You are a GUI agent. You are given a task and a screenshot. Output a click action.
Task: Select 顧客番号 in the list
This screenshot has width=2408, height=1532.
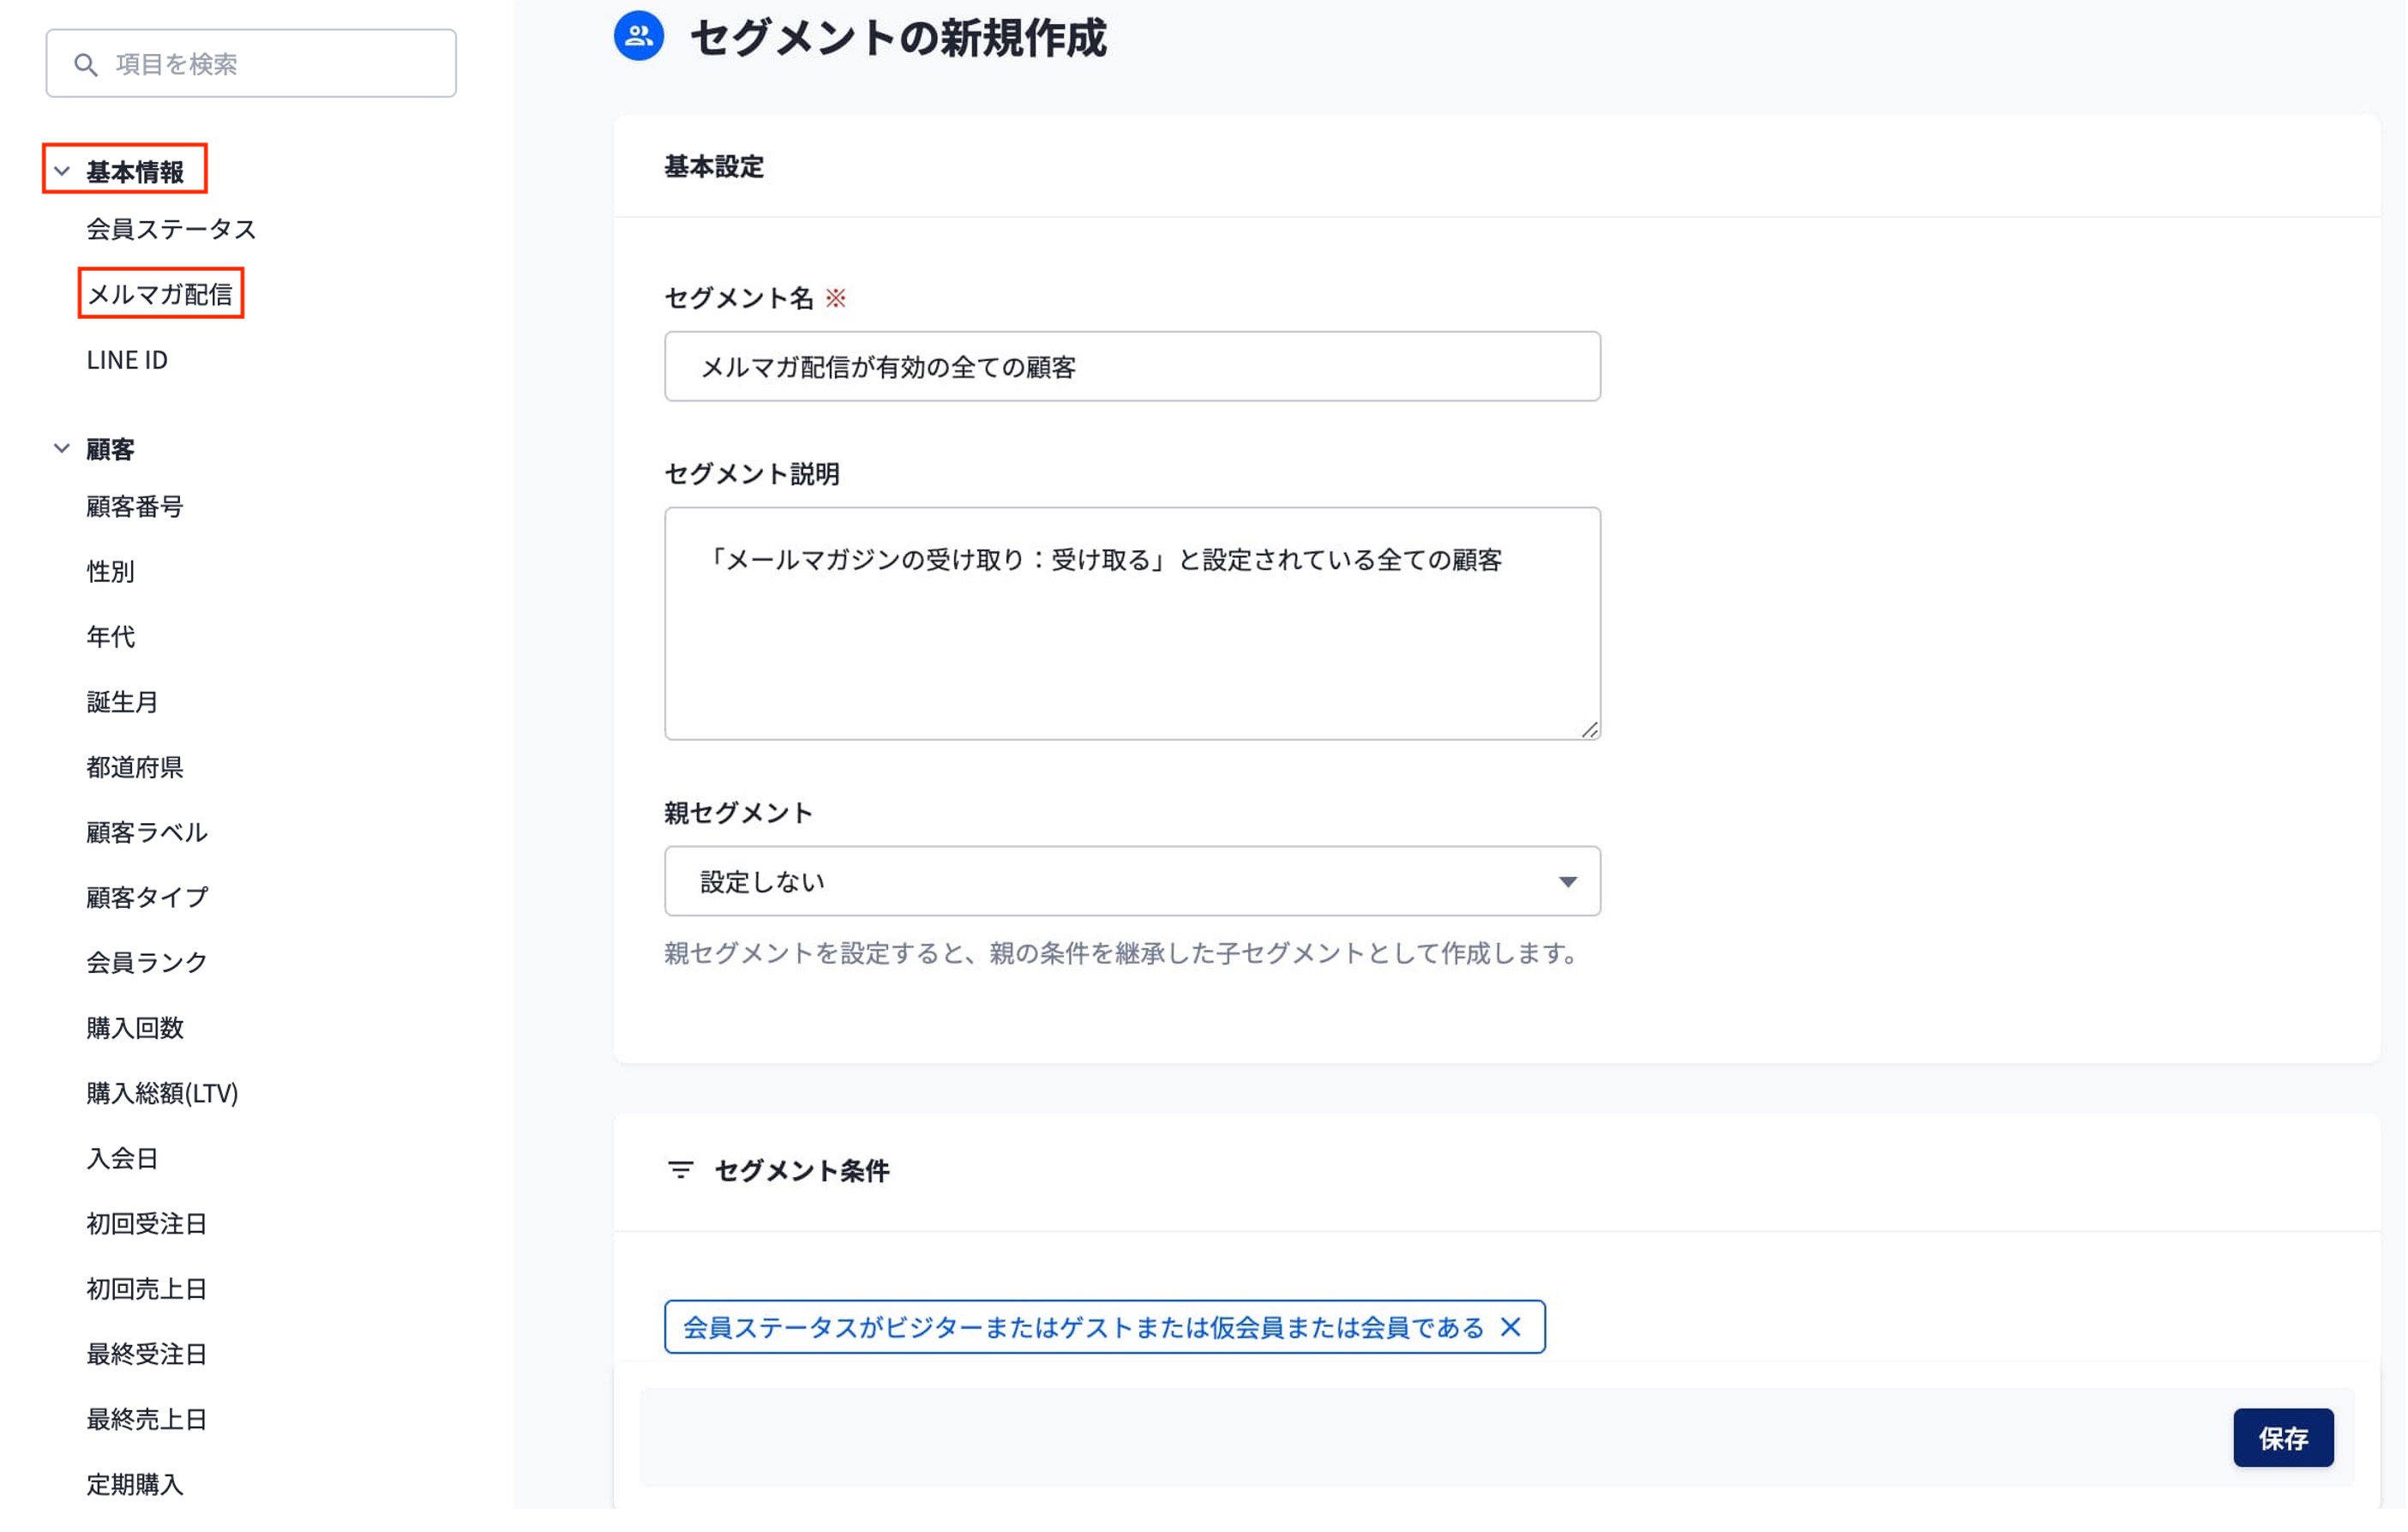(x=135, y=507)
